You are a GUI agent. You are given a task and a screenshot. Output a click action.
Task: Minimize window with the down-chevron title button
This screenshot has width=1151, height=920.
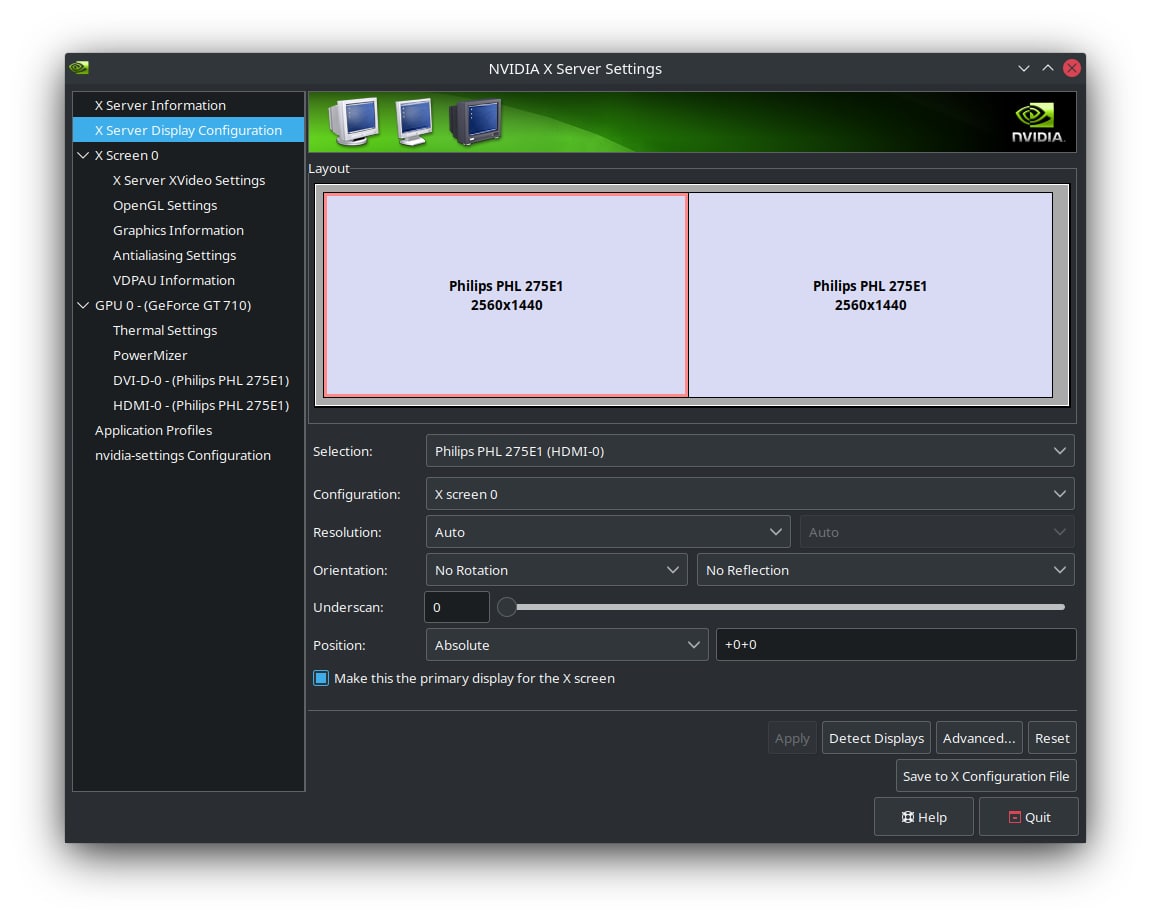click(1023, 68)
